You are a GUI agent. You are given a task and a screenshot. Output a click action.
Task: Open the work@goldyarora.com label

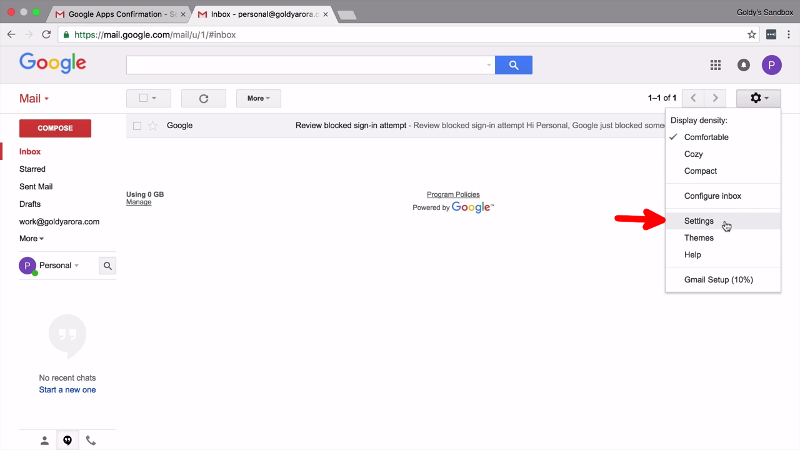59,221
